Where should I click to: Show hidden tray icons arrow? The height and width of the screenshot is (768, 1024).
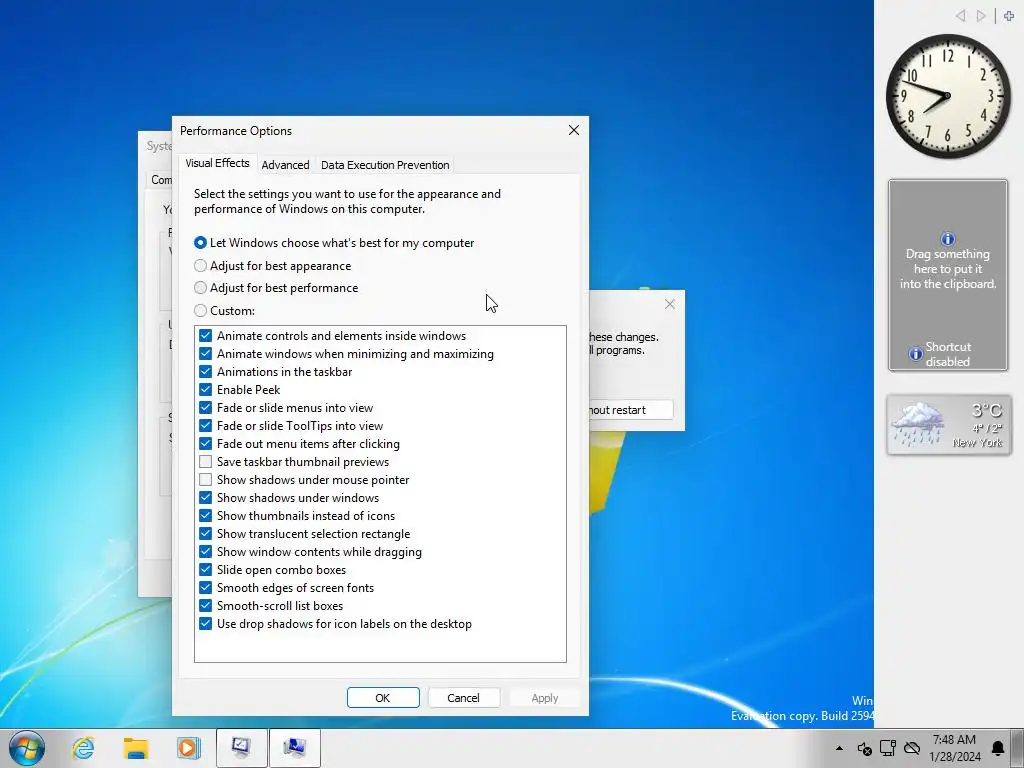839,748
